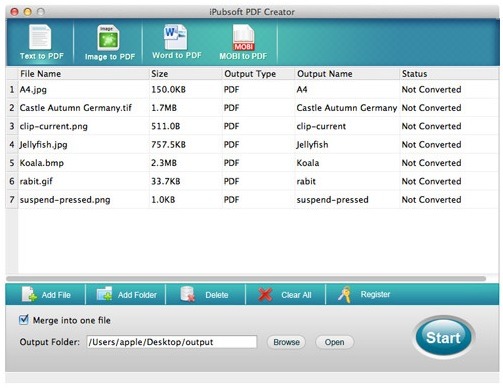Select file suspend-pressed.png
Screen dimensions: 503x392
tap(65, 200)
